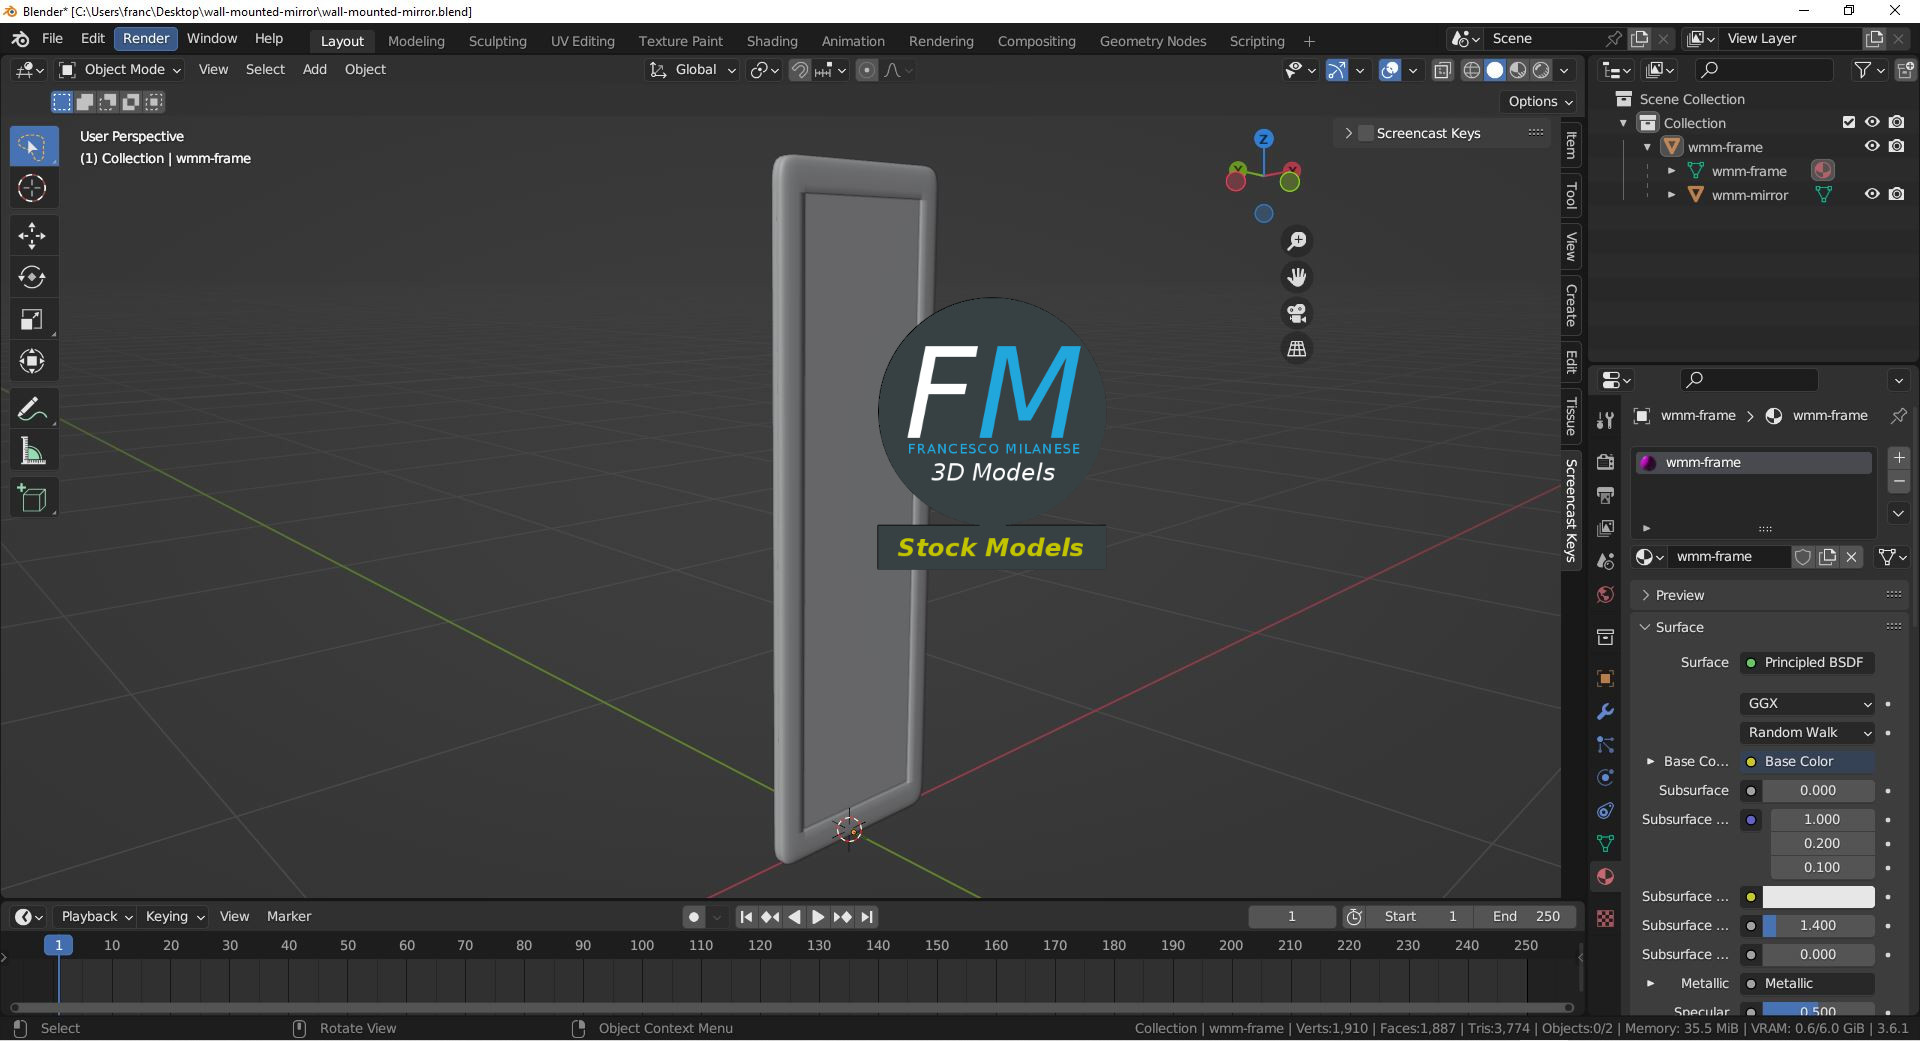
Task: Open the Material properties tab
Action: click(x=1605, y=877)
